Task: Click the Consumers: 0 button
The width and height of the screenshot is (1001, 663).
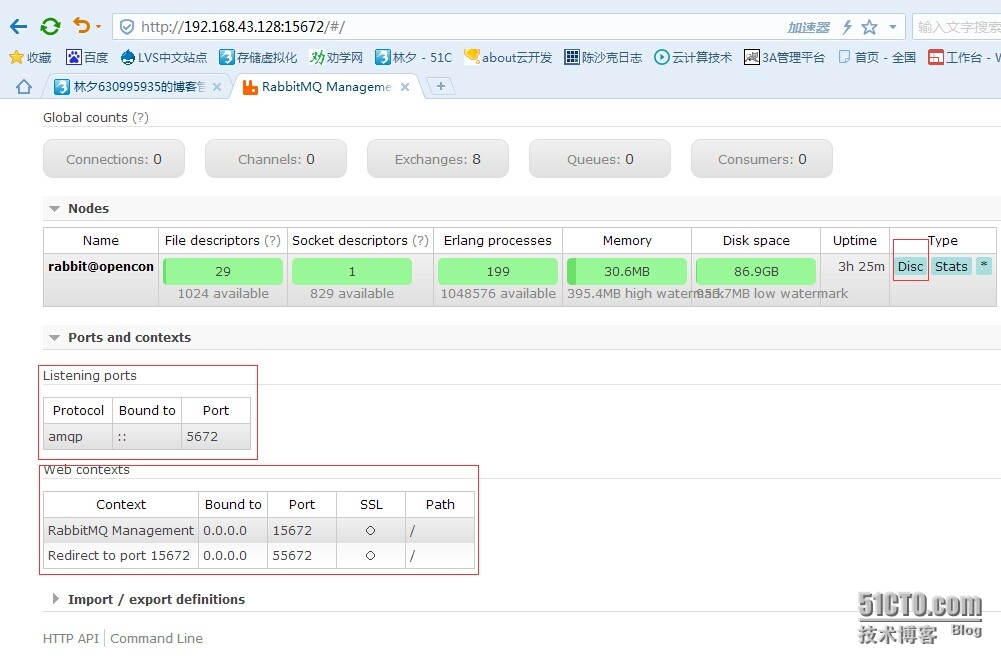Action: 762,159
